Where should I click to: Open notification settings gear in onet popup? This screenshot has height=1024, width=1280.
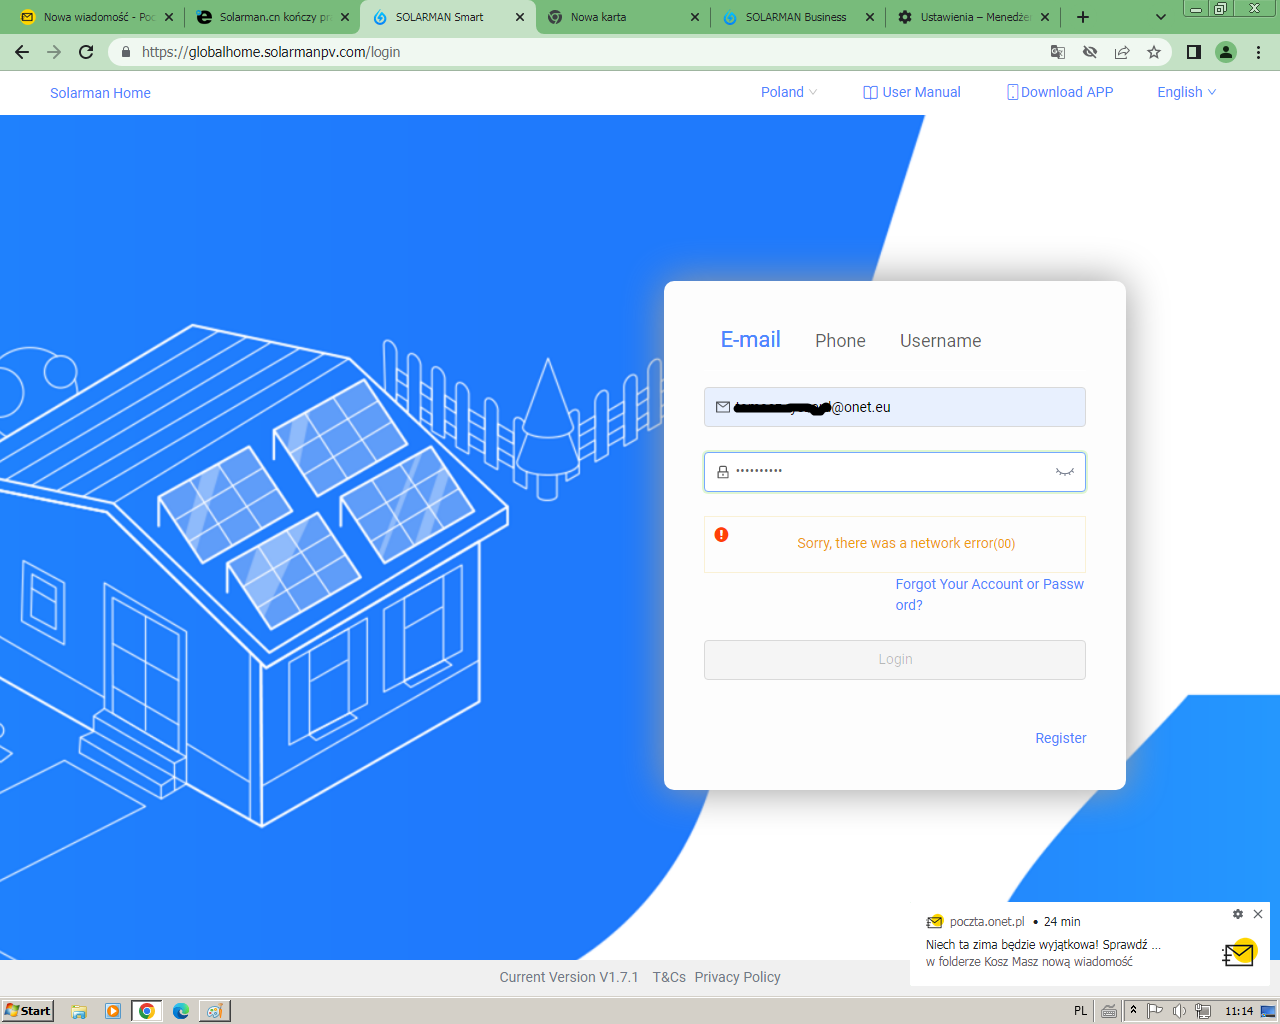1238,914
